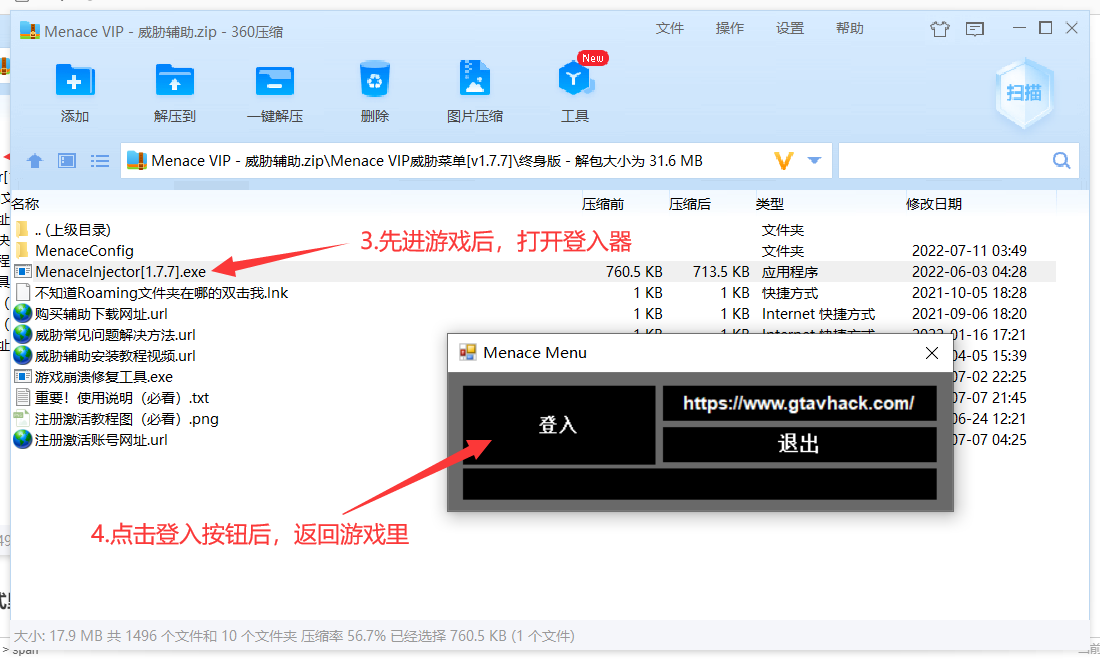Click the search magnifier icon

point(1061,161)
